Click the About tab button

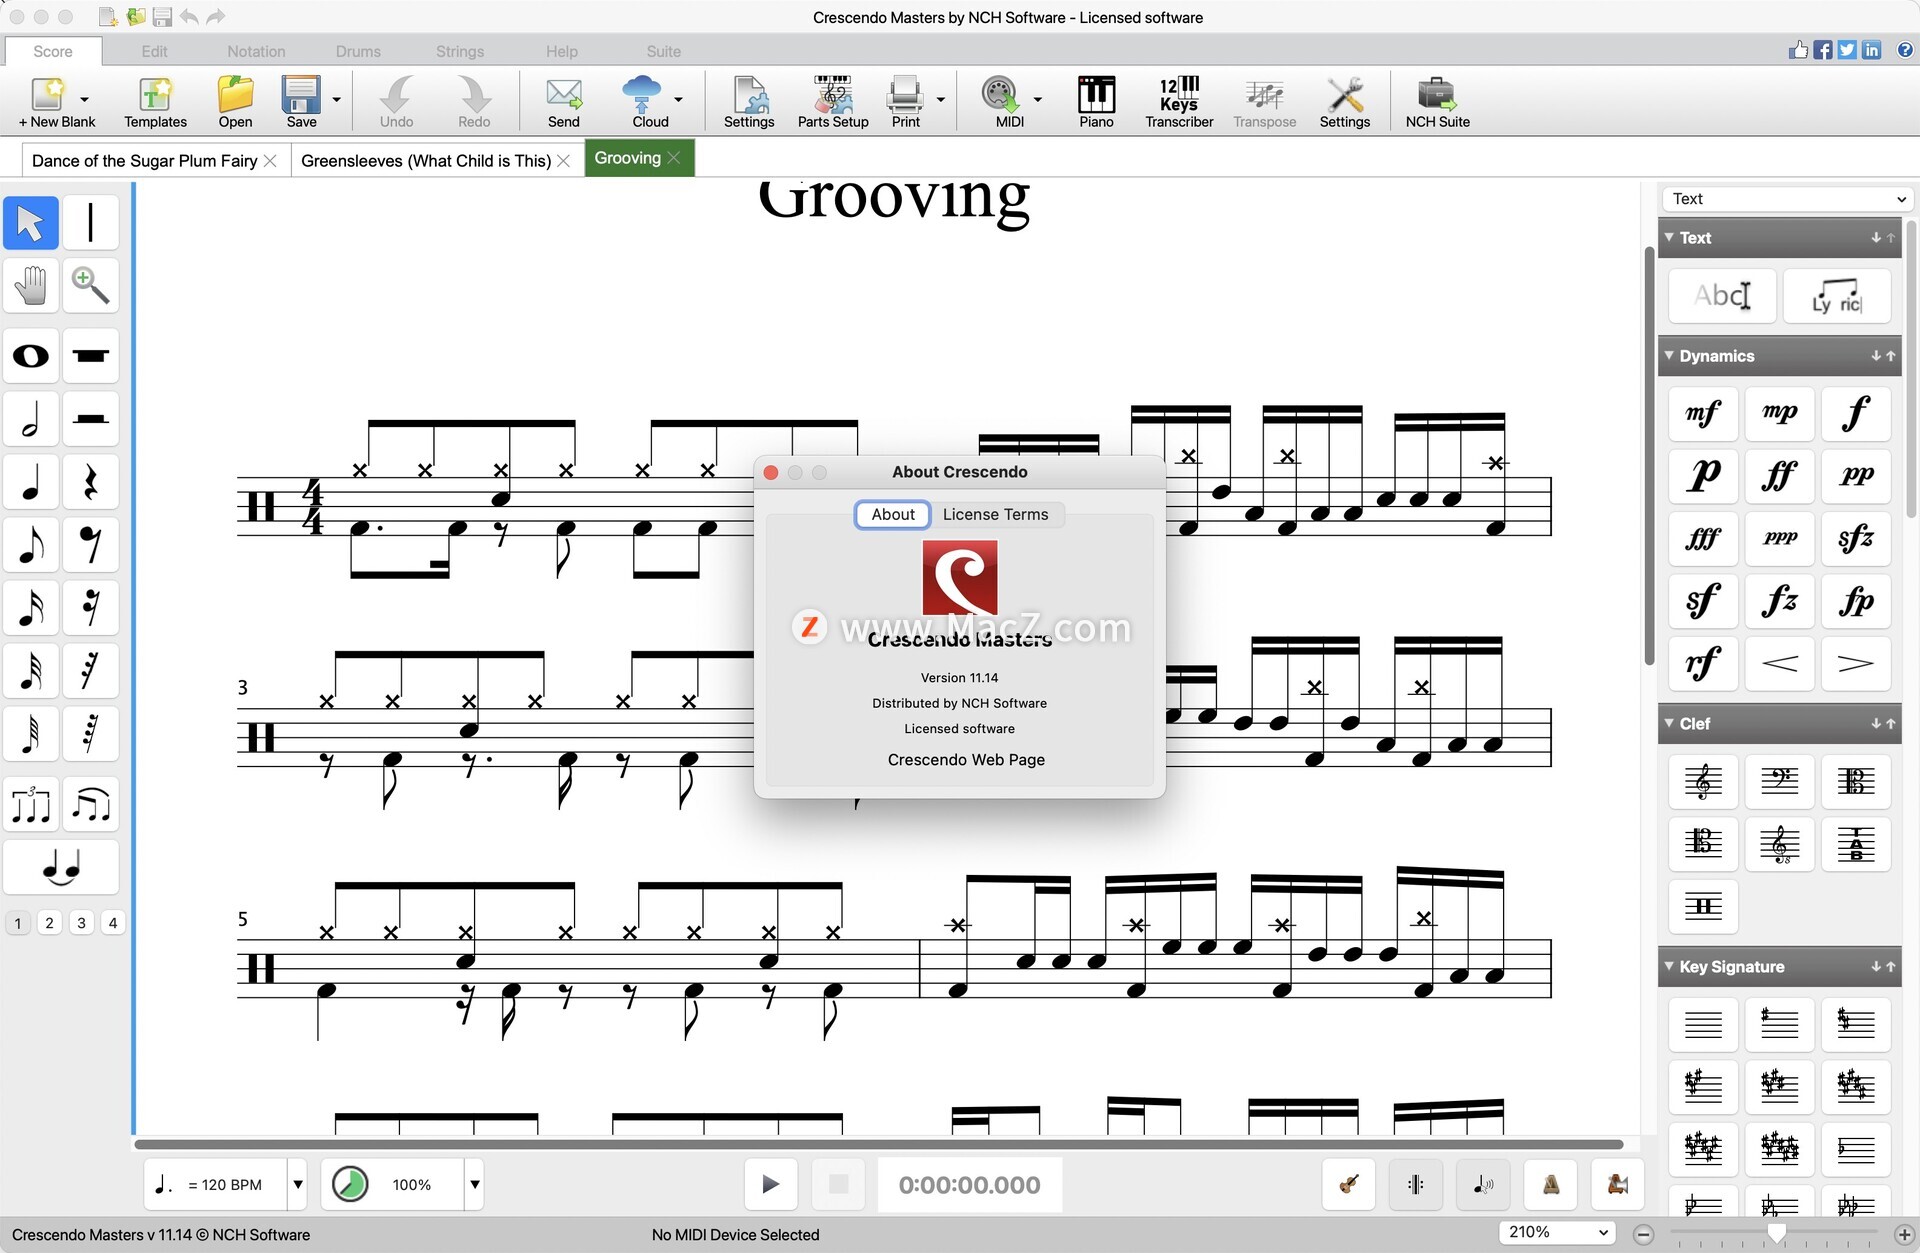tap(893, 514)
